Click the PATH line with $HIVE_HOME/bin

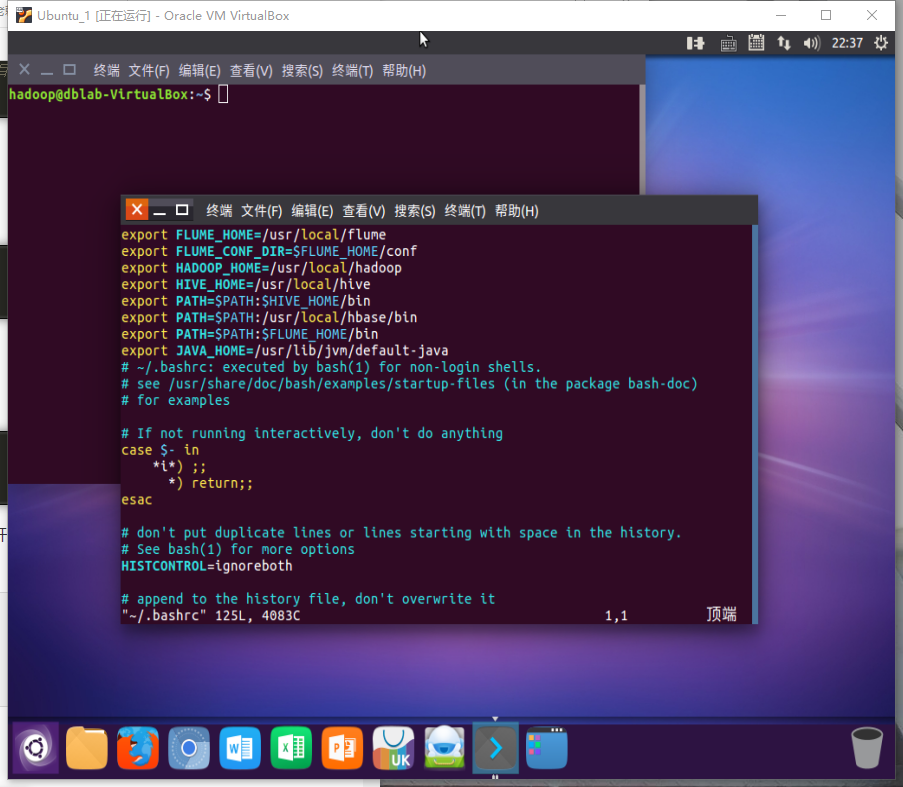pyautogui.click(x=246, y=301)
